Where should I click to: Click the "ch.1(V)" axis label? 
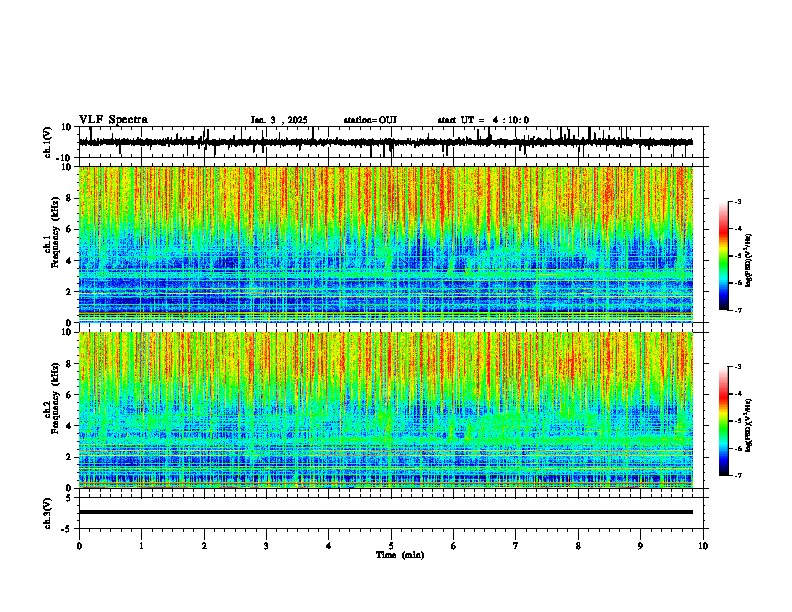point(48,142)
